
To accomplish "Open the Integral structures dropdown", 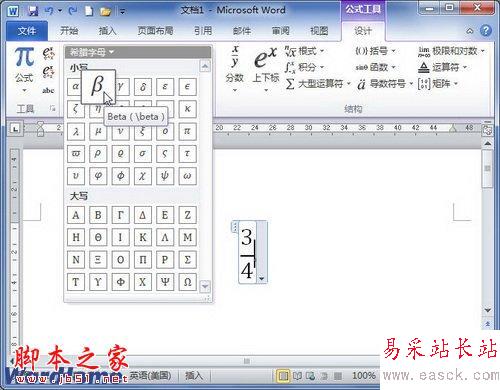I will point(304,67).
